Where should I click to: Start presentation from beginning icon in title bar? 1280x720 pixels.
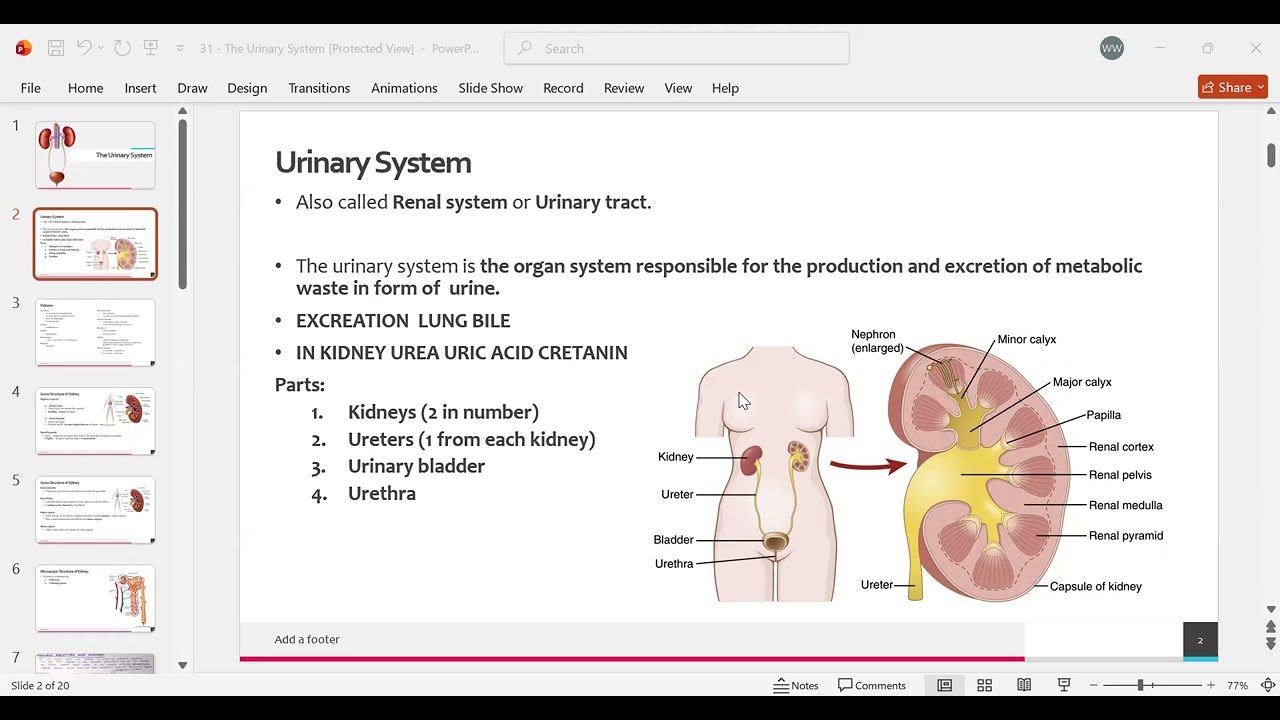(151, 48)
